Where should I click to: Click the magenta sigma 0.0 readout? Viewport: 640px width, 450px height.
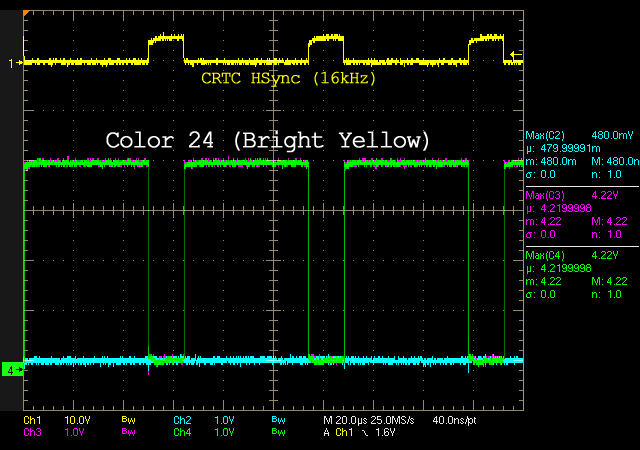pos(540,234)
